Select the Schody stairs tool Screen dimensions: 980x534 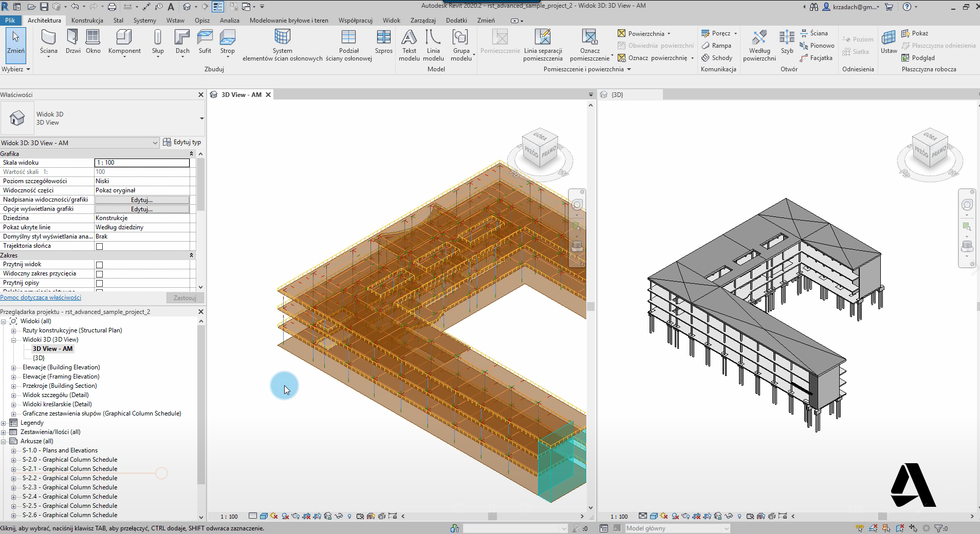(717, 58)
